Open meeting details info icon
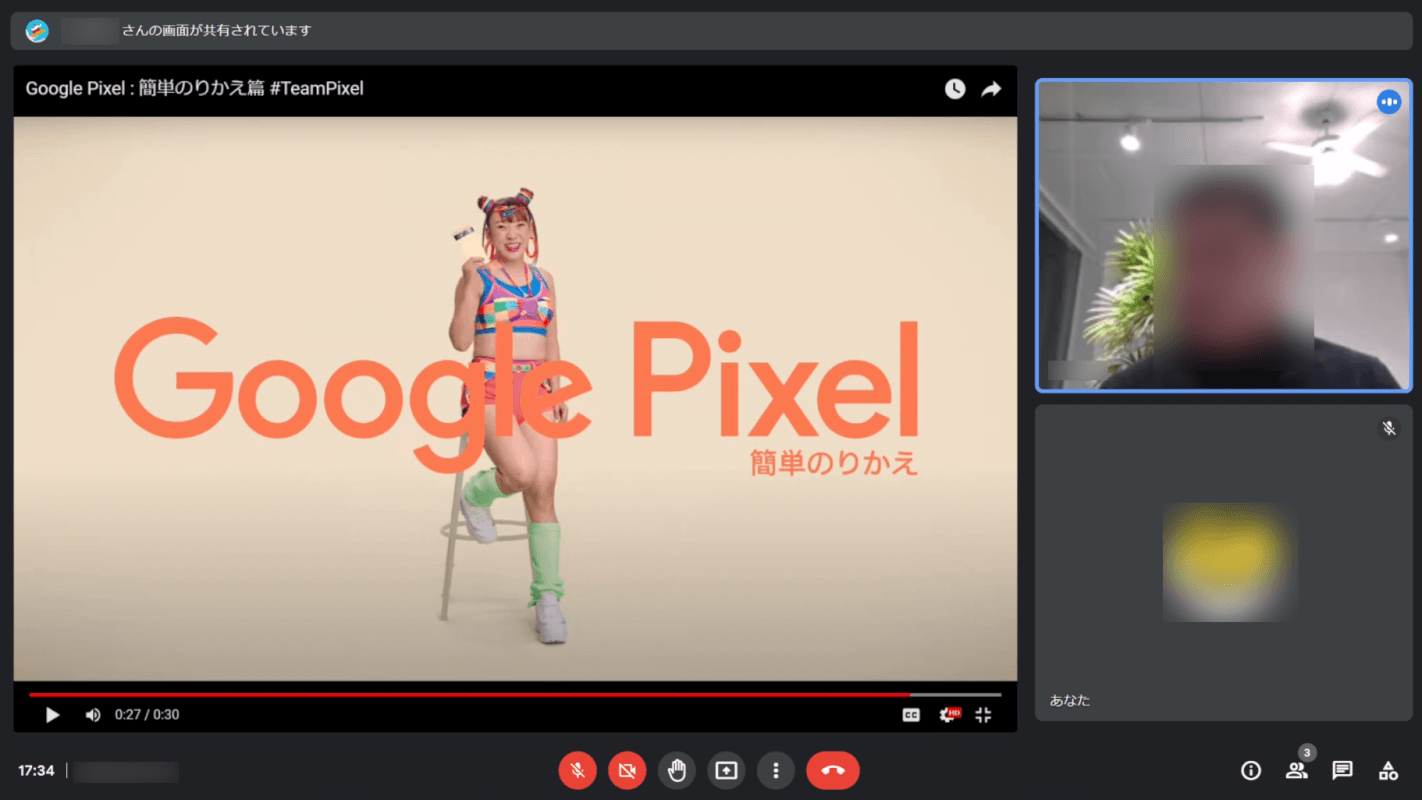The height and width of the screenshot is (800, 1422). coord(1250,770)
